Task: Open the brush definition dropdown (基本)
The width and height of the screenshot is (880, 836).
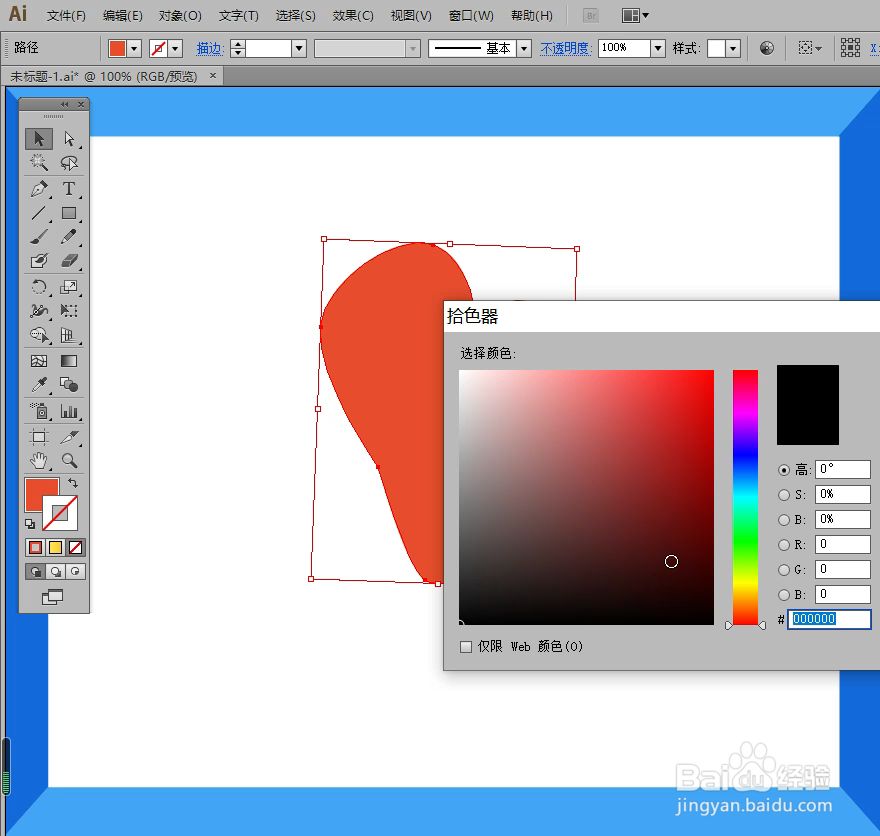Action: pos(524,49)
